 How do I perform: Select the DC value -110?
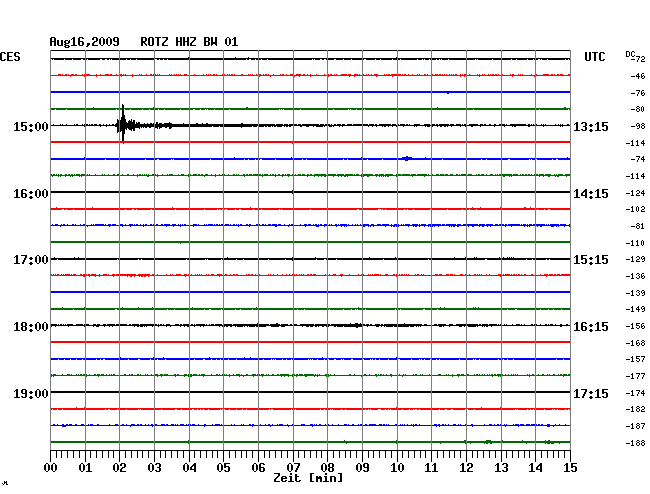(635, 243)
